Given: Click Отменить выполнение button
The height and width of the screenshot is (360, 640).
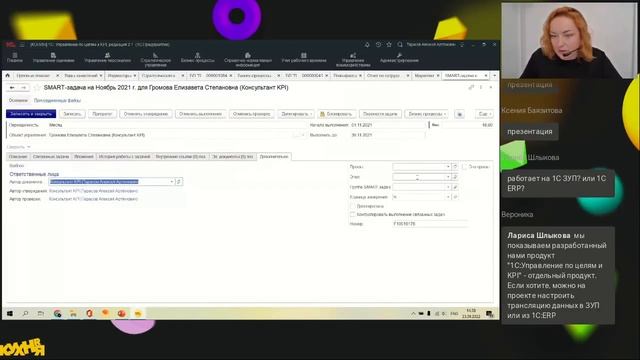Looking at the screenshot, I should click(x=200, y=114).
